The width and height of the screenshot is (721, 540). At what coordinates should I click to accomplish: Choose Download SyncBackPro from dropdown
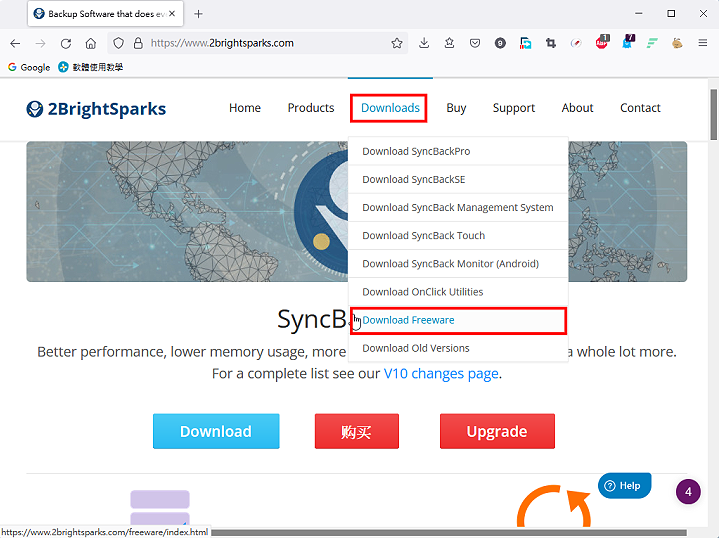click(458, 151)
